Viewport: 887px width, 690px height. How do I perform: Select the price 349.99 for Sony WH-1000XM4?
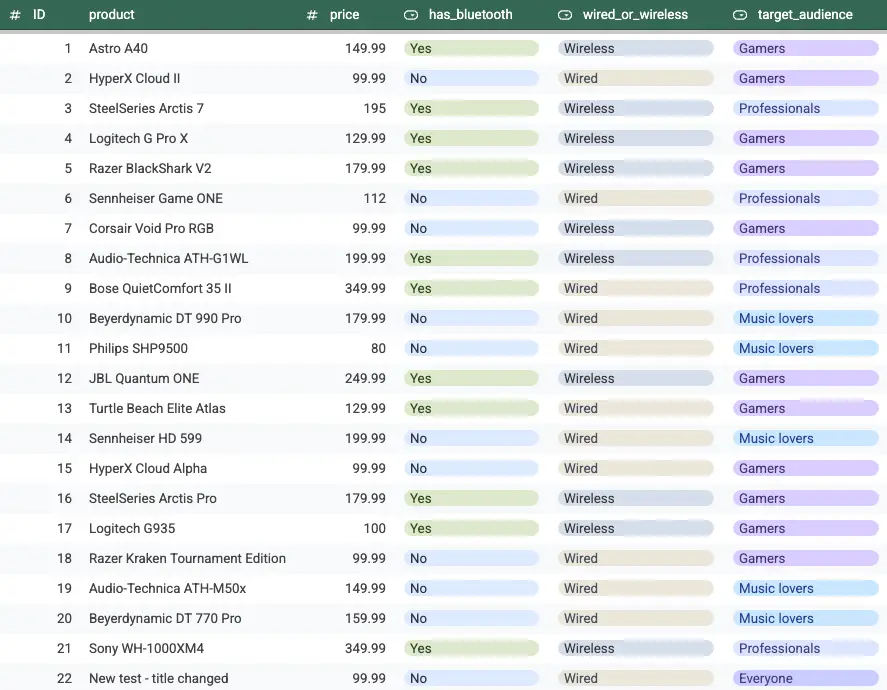365,648
